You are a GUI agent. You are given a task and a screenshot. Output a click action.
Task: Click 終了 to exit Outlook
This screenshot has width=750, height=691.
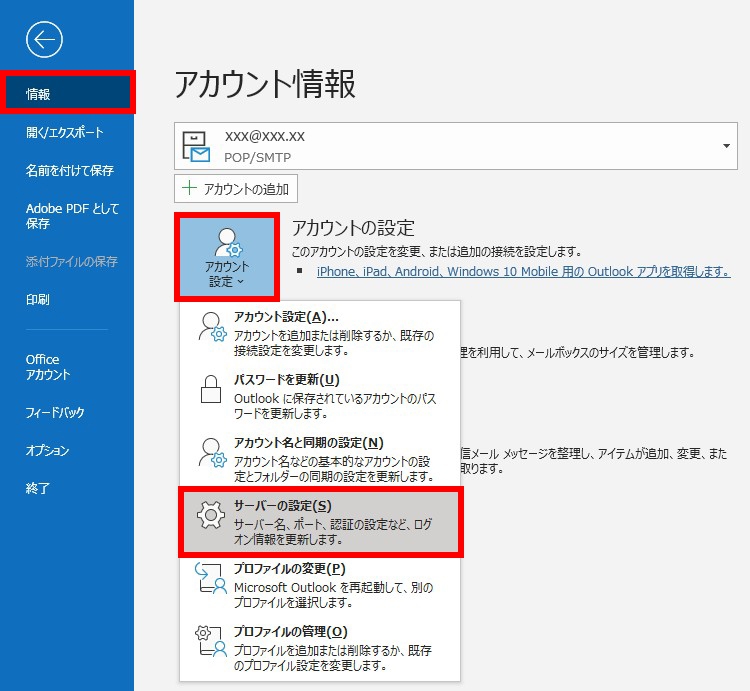click(x=38, y=488)
